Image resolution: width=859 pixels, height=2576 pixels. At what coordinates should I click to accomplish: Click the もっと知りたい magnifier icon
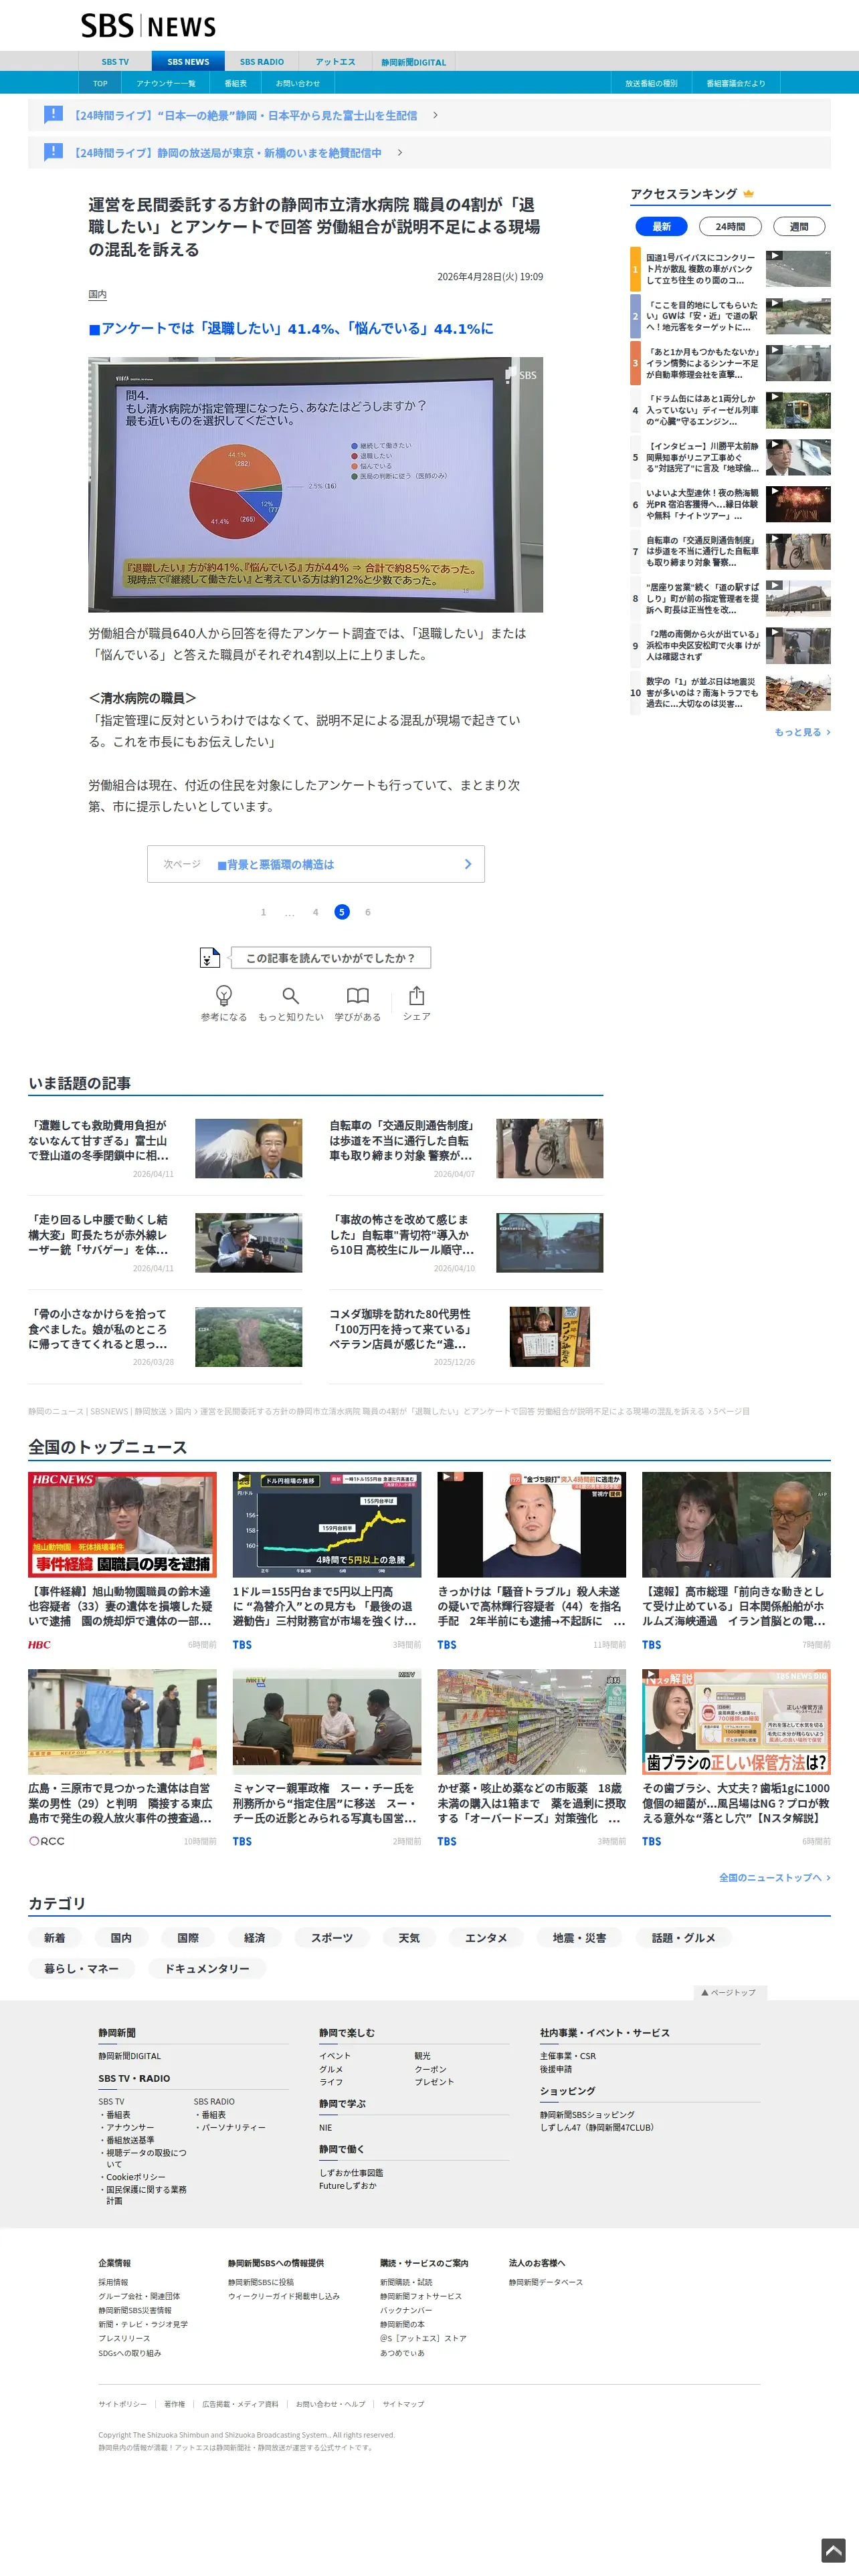[290, 995]
